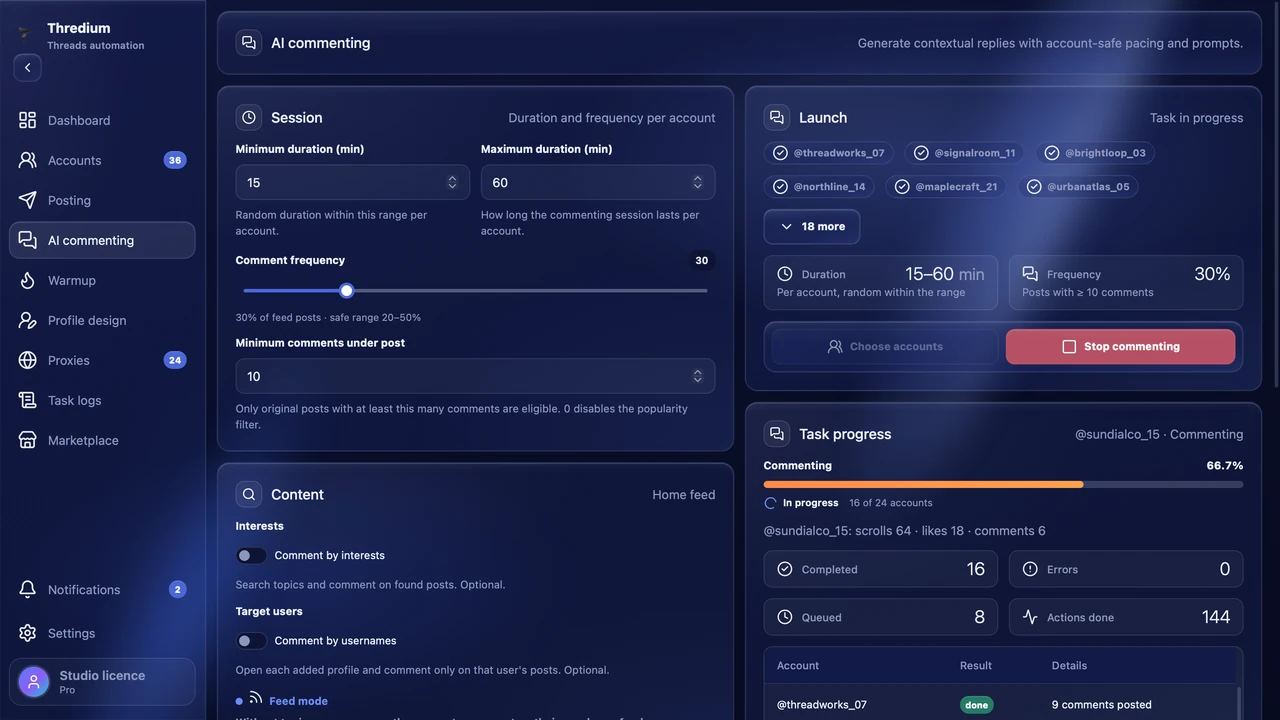1280x720 pixels.
Task: Deselect account @threadworks_07 chip
Action: (x=829, y=153)
